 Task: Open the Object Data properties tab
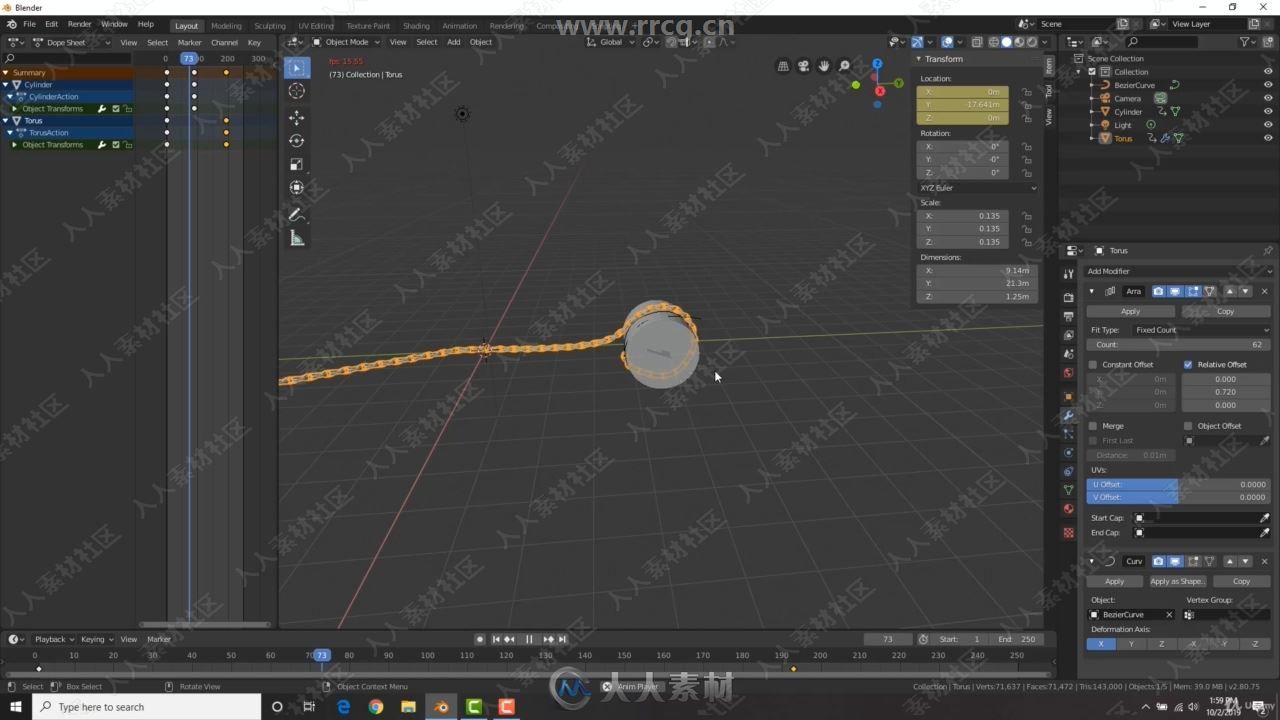click(x=1068, y=490)
